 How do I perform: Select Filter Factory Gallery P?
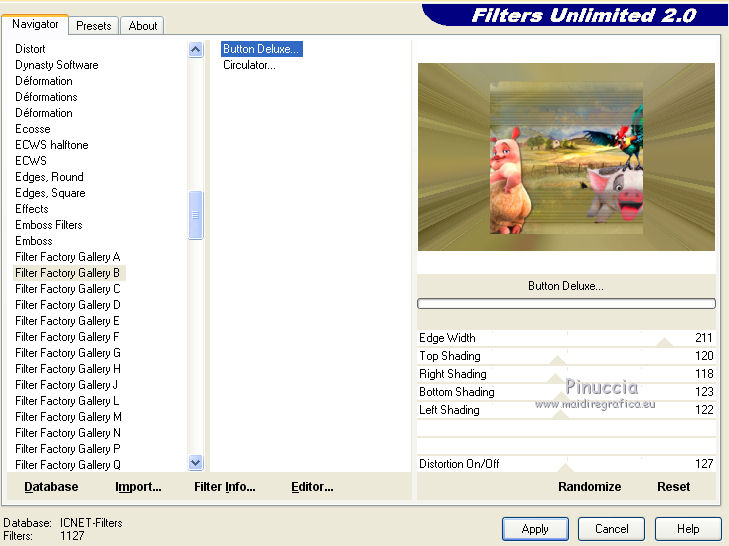click(68, 449)
